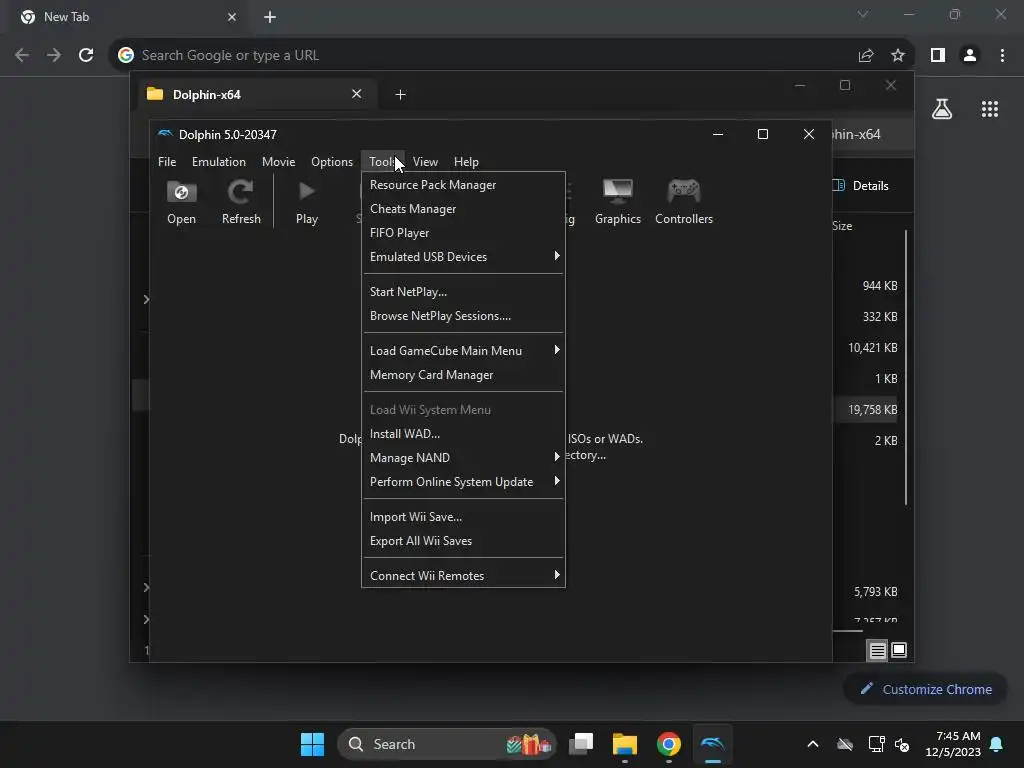Open the Chrome profile icon
This screenshot has height=768, width=1024.
tap(970, 56)
